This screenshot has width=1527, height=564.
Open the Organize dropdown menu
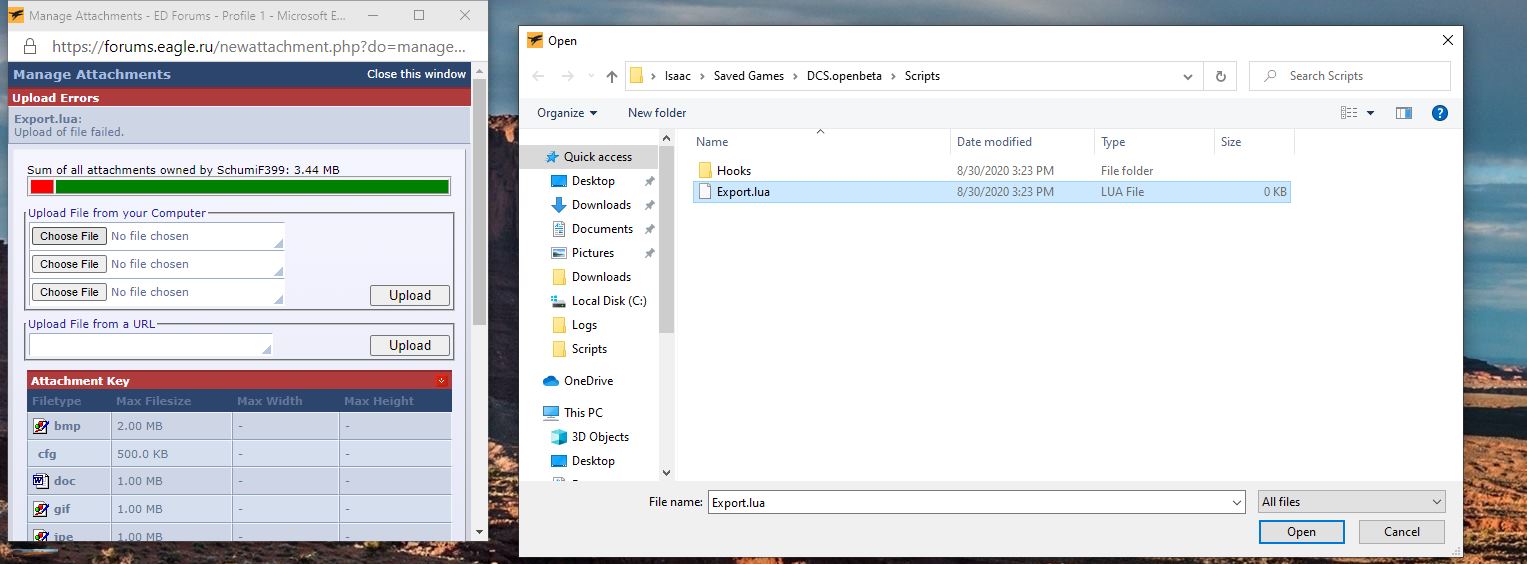tap(567, 113)
